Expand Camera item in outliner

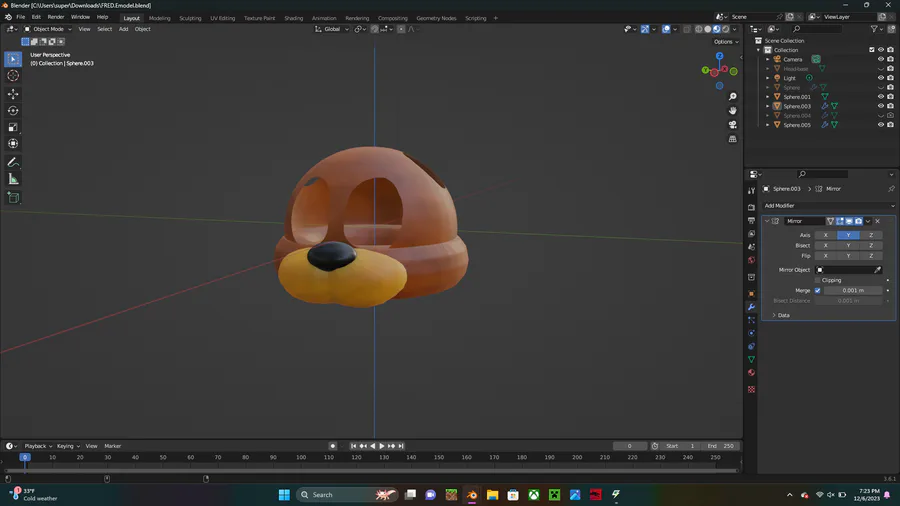(767, 59)
